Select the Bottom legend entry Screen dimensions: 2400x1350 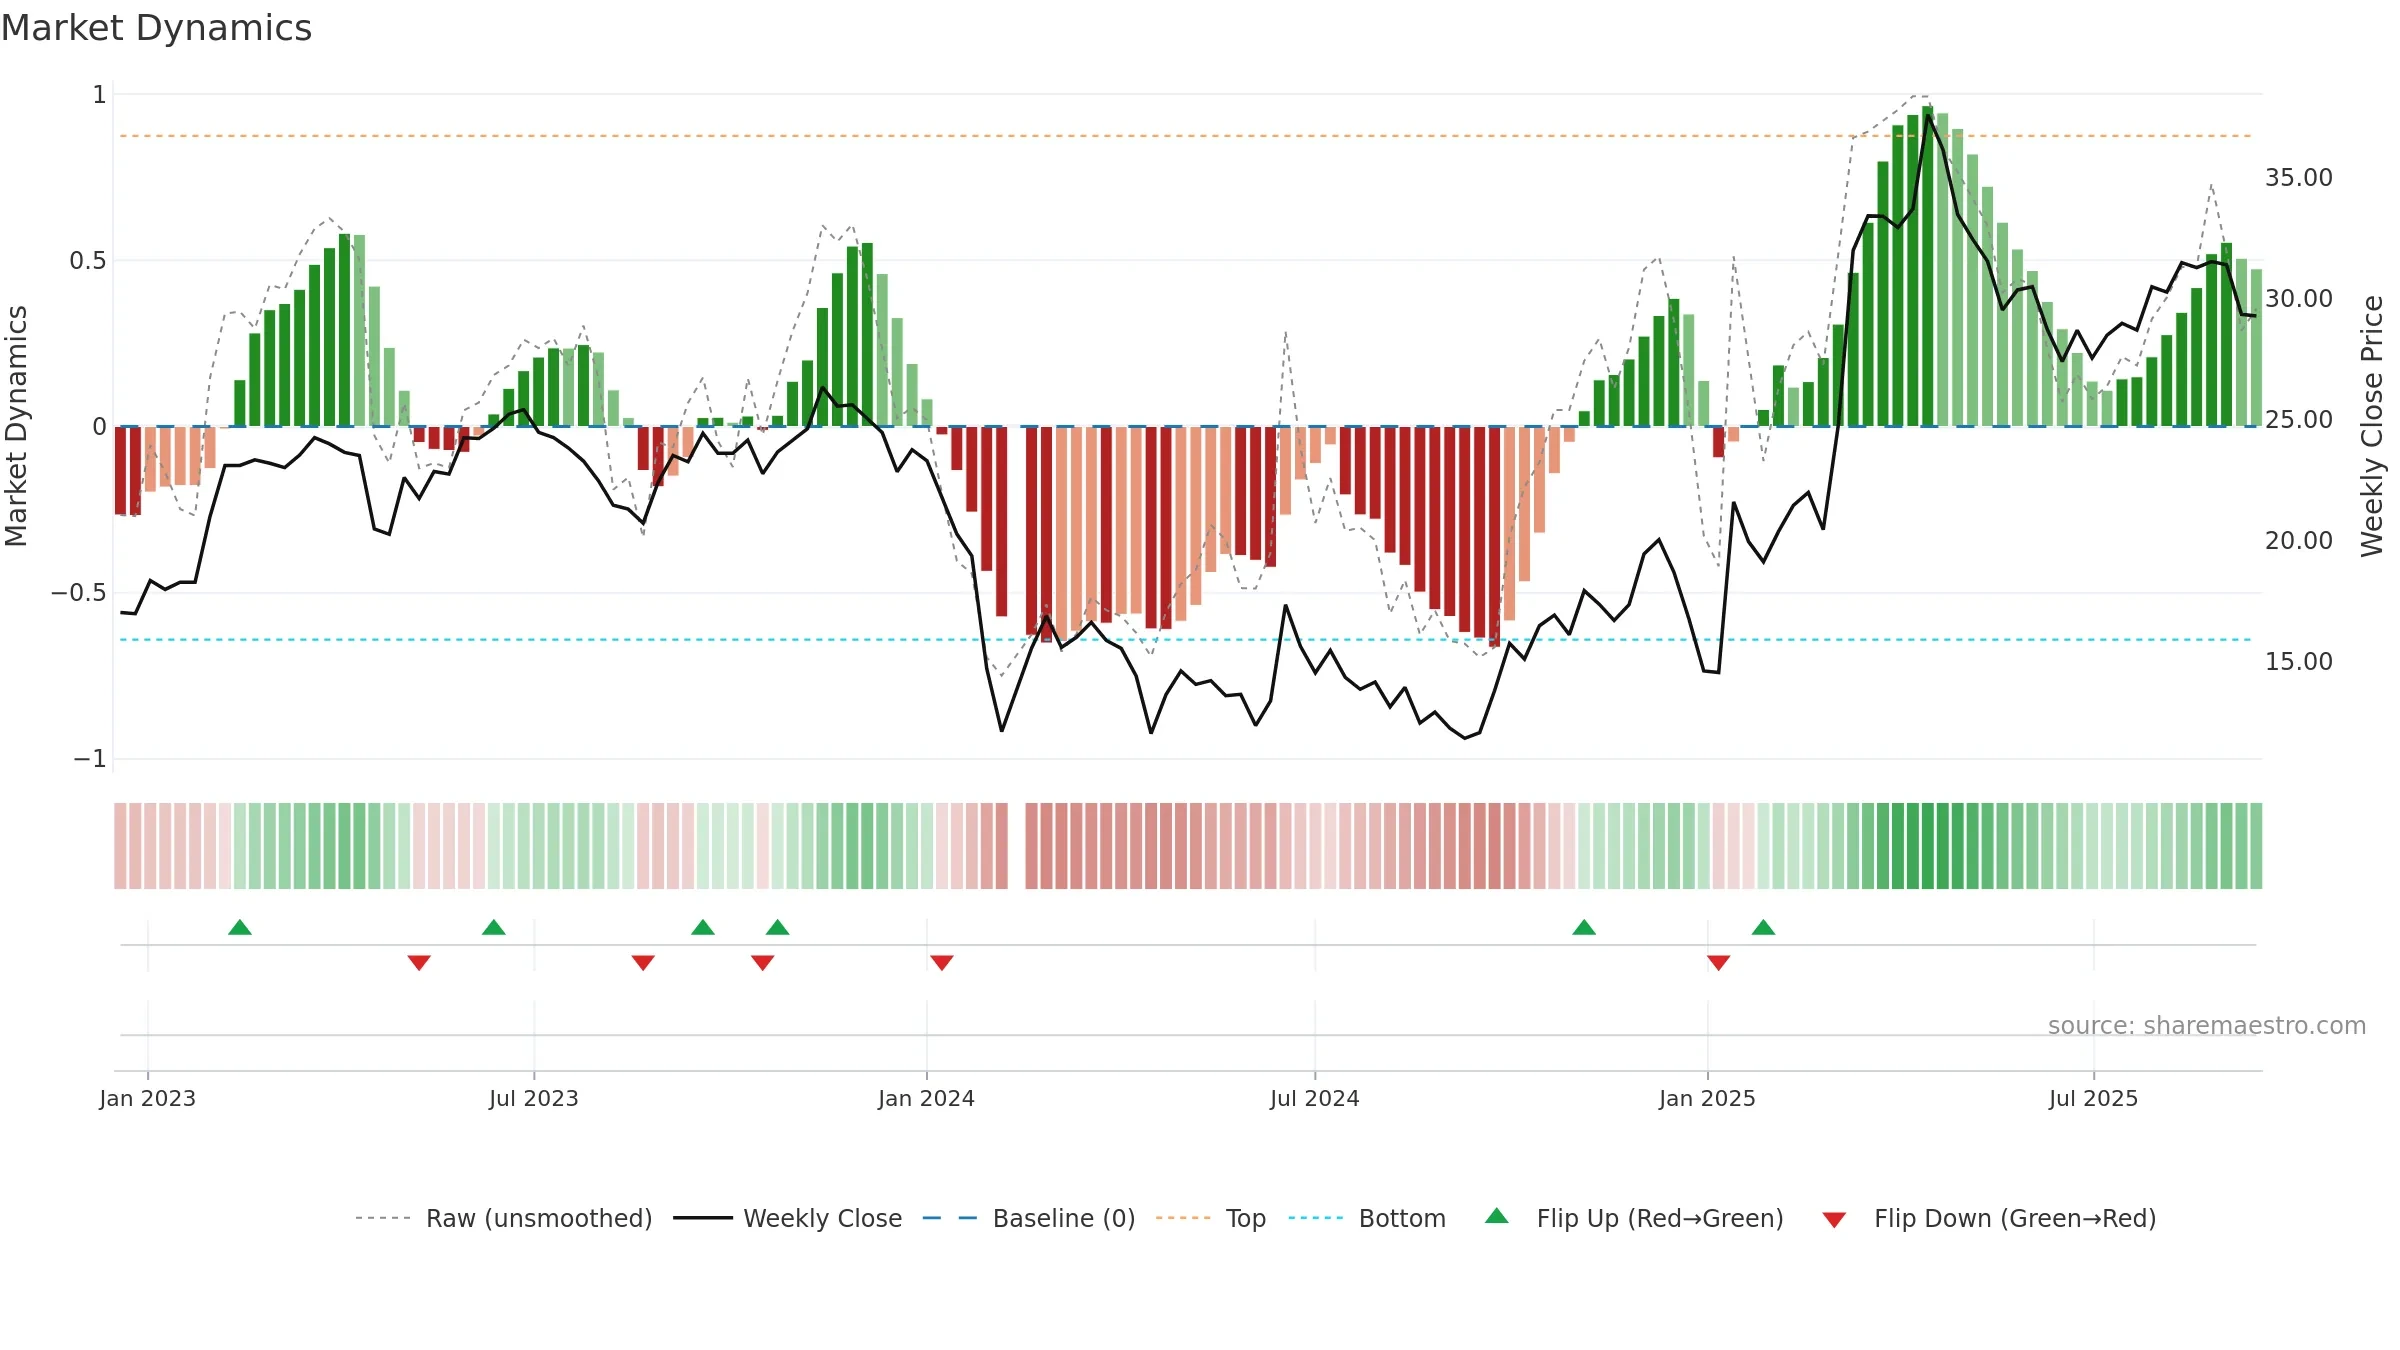tap(1367, 1218)
